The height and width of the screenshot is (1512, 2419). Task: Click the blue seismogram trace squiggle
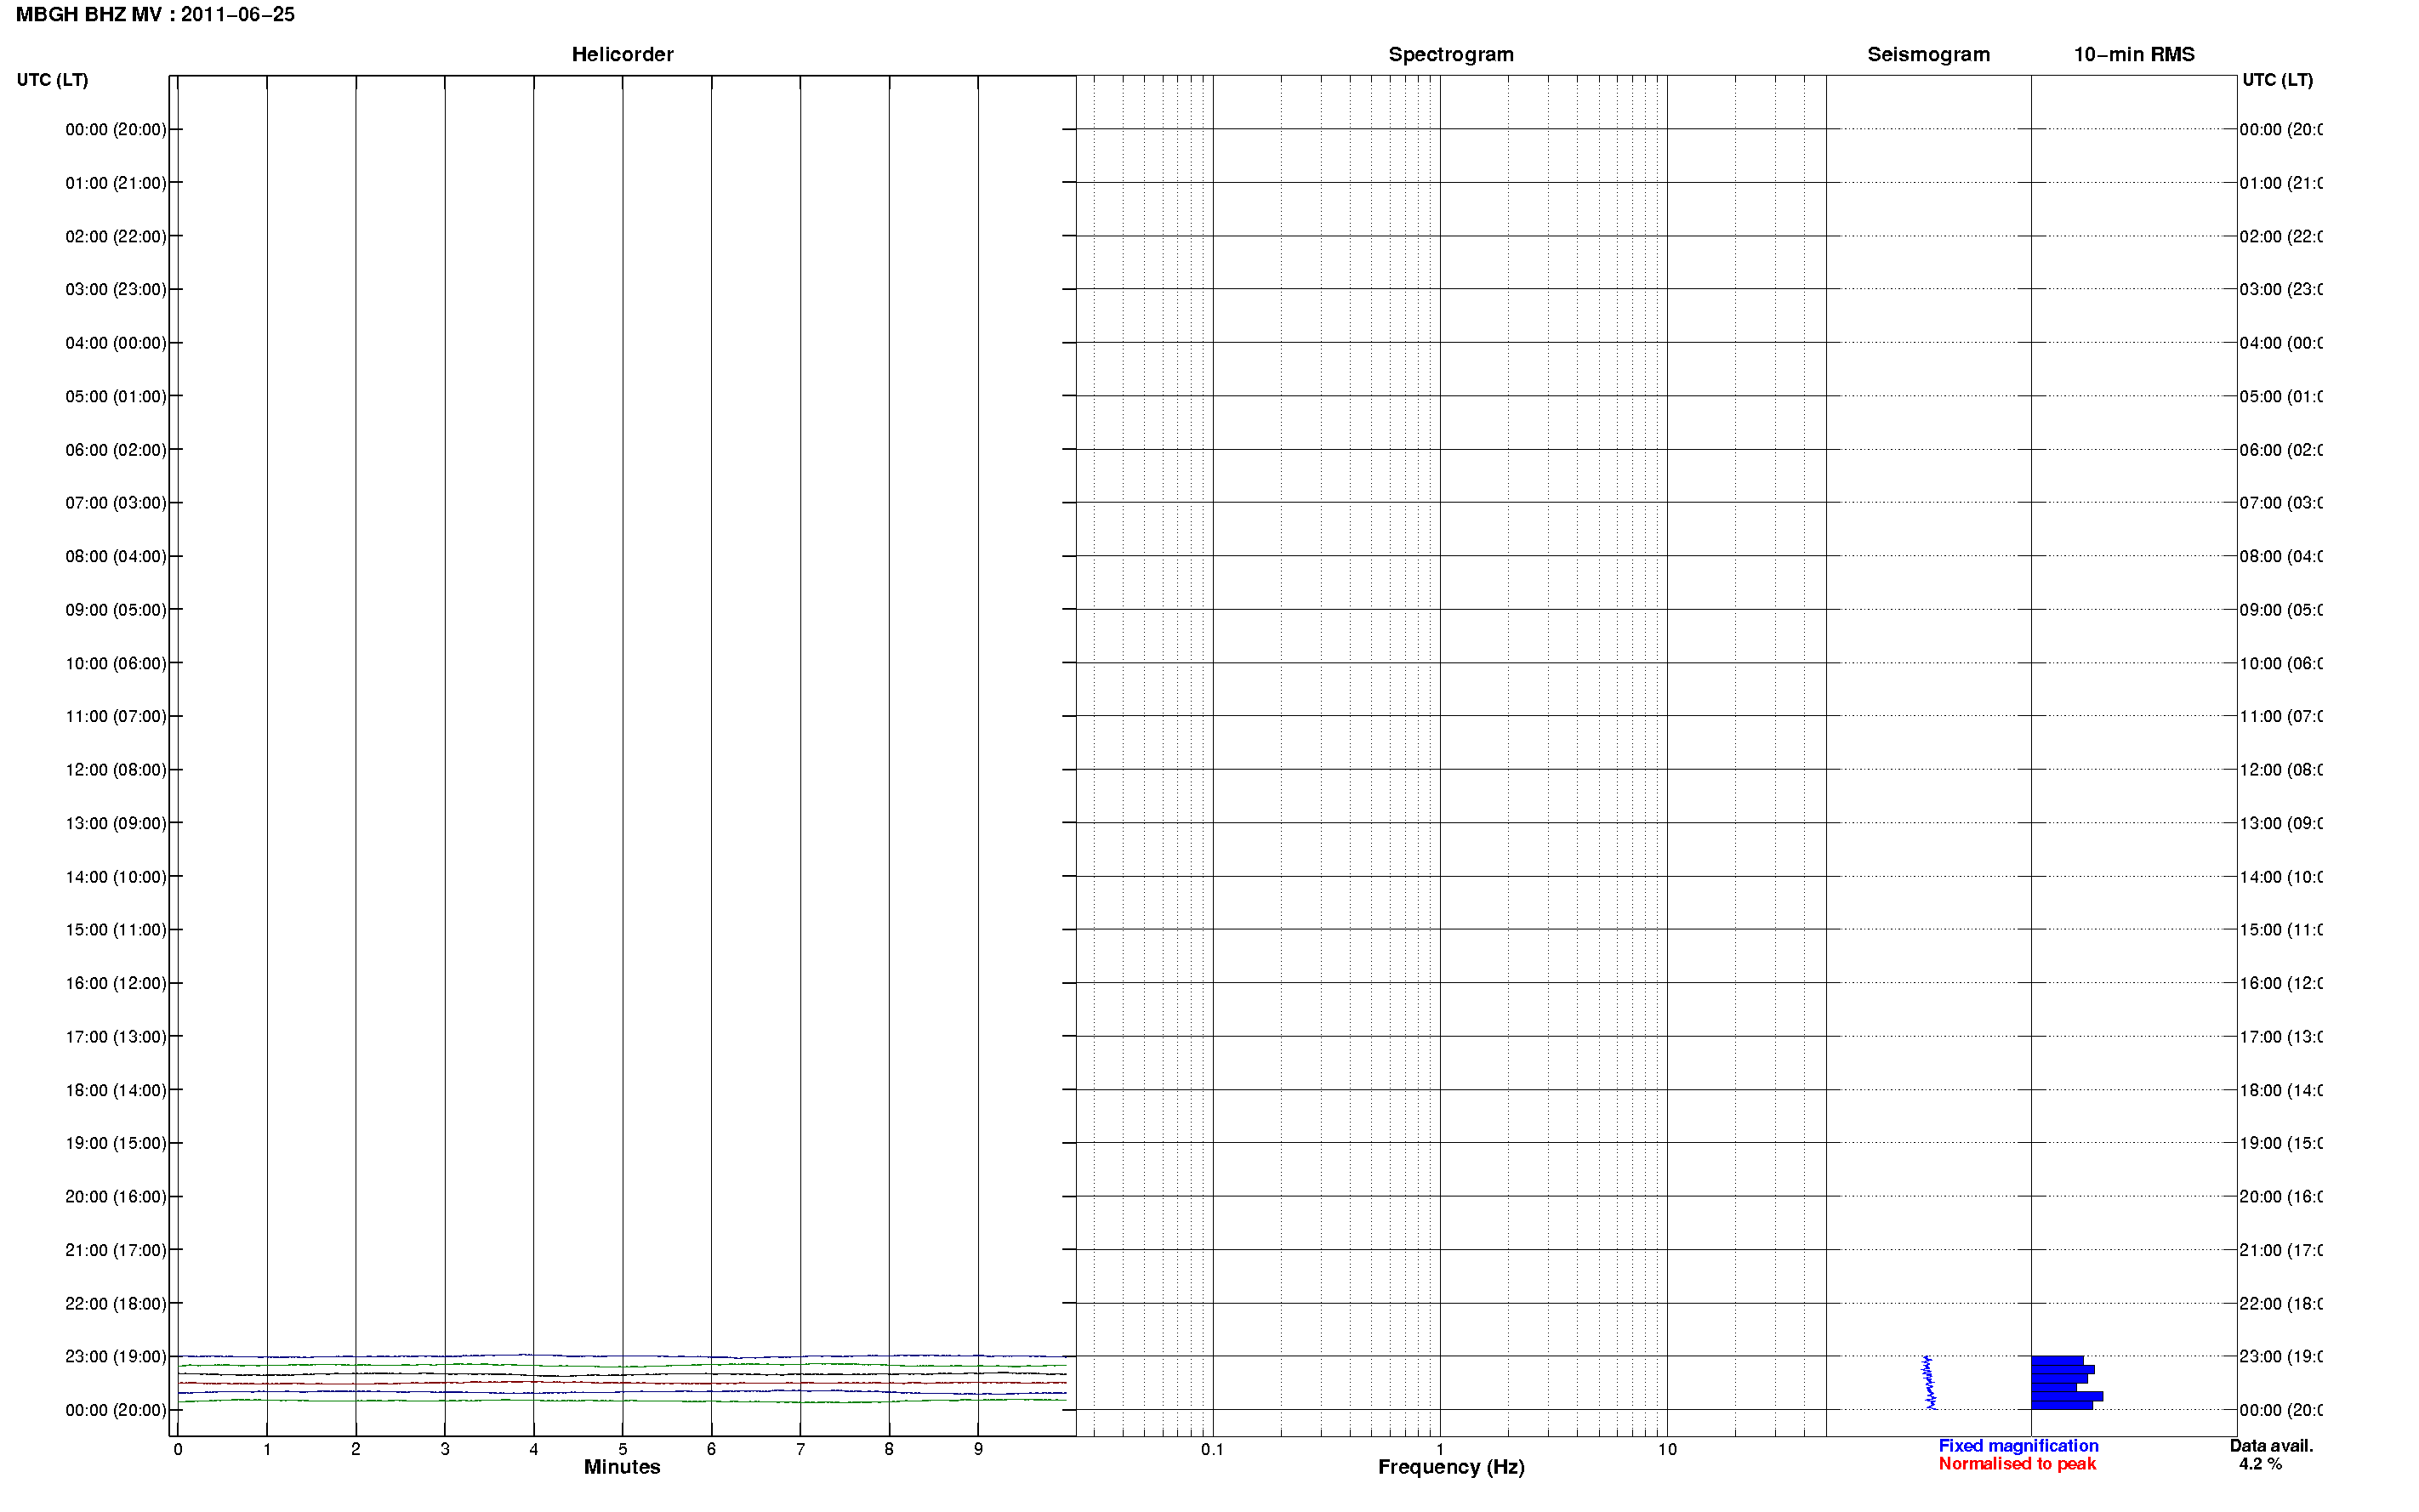(1929, 1383)
